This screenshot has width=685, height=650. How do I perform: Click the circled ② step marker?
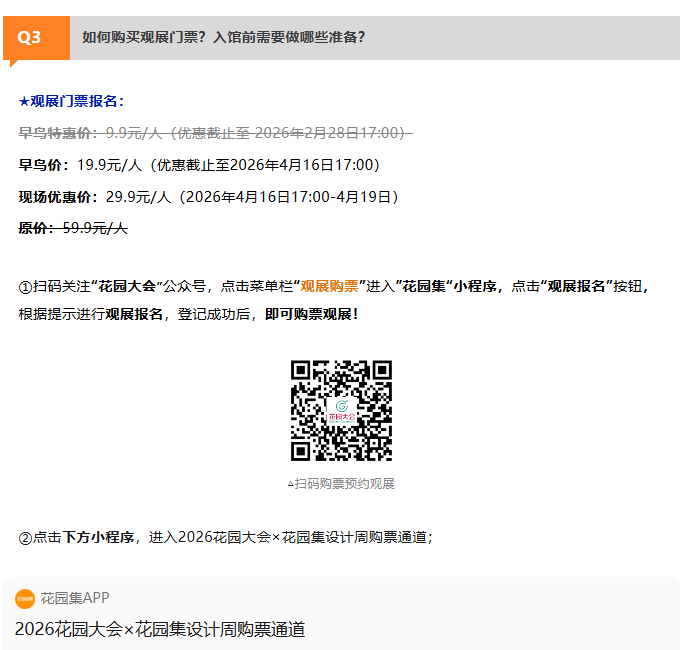[x=26, y=537]
